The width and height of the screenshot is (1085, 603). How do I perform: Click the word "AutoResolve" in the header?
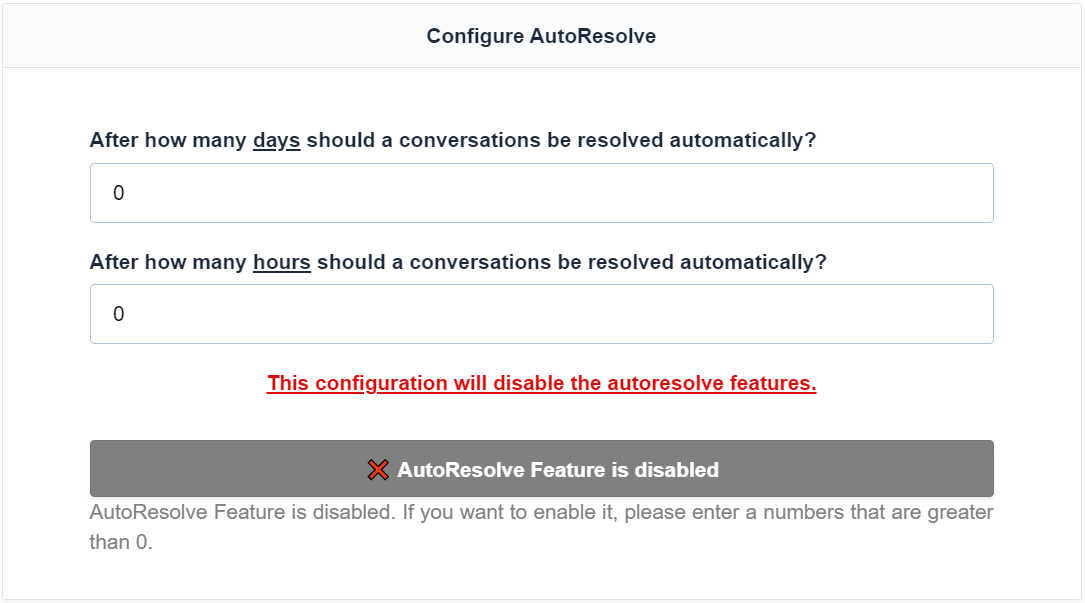coord(593,36)
